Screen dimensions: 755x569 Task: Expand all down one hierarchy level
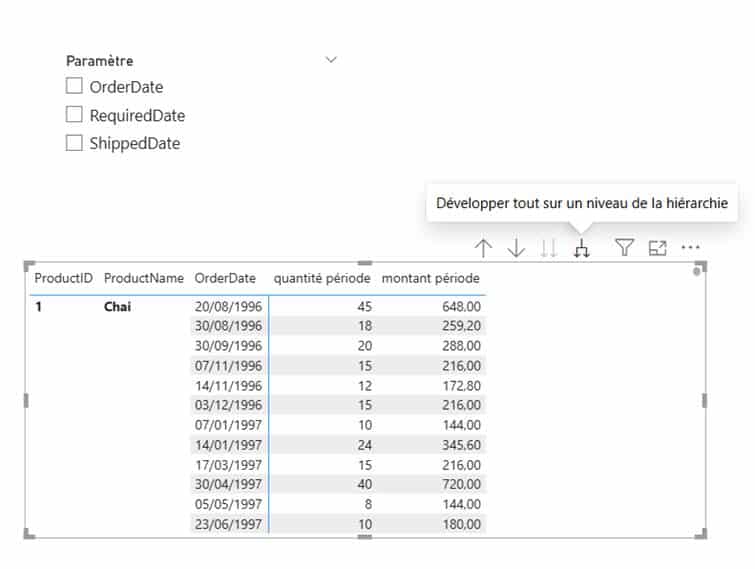coord(582,249)
